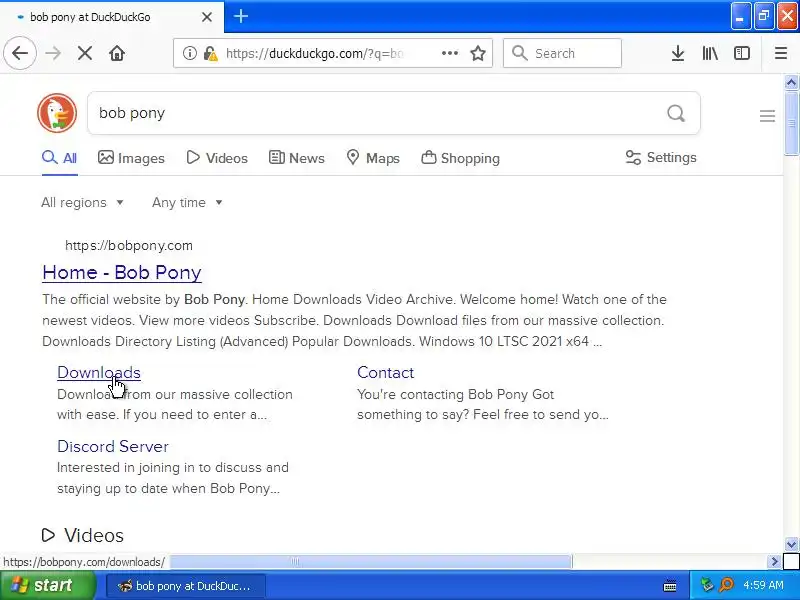Click the DuckDuckGo duck logo
The height and width of the screenshot is (600, 800).
(x=57, y=113)
